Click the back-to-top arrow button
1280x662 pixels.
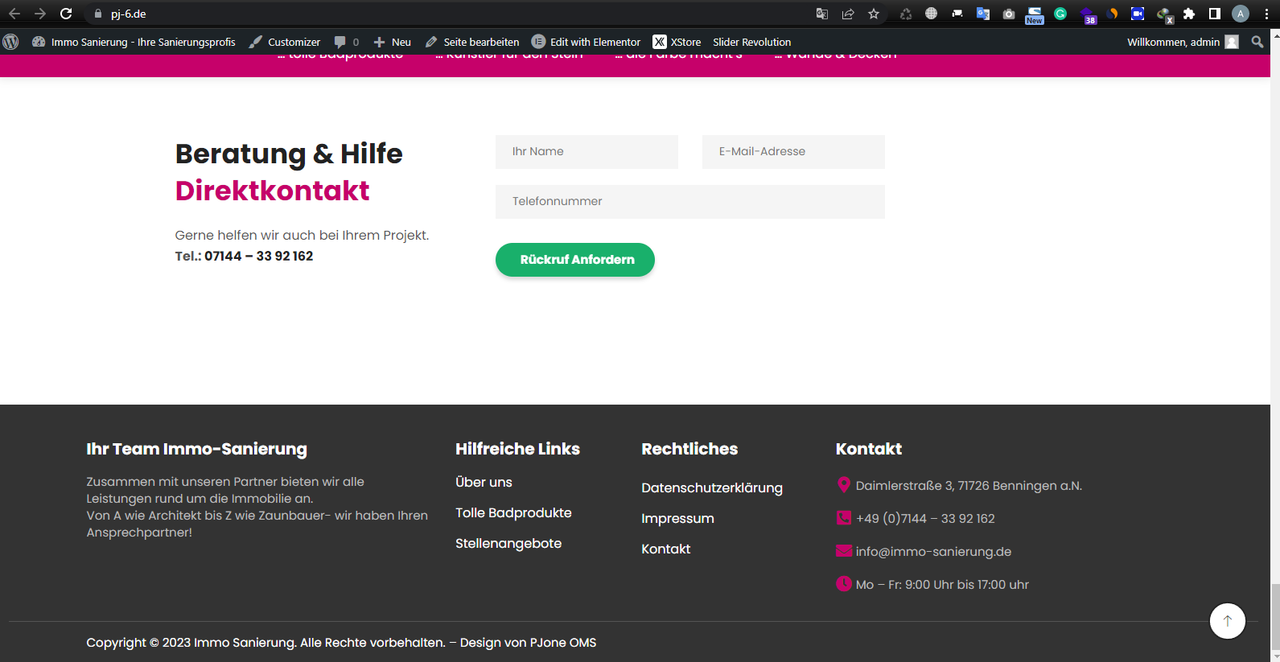coord(1227,621)
